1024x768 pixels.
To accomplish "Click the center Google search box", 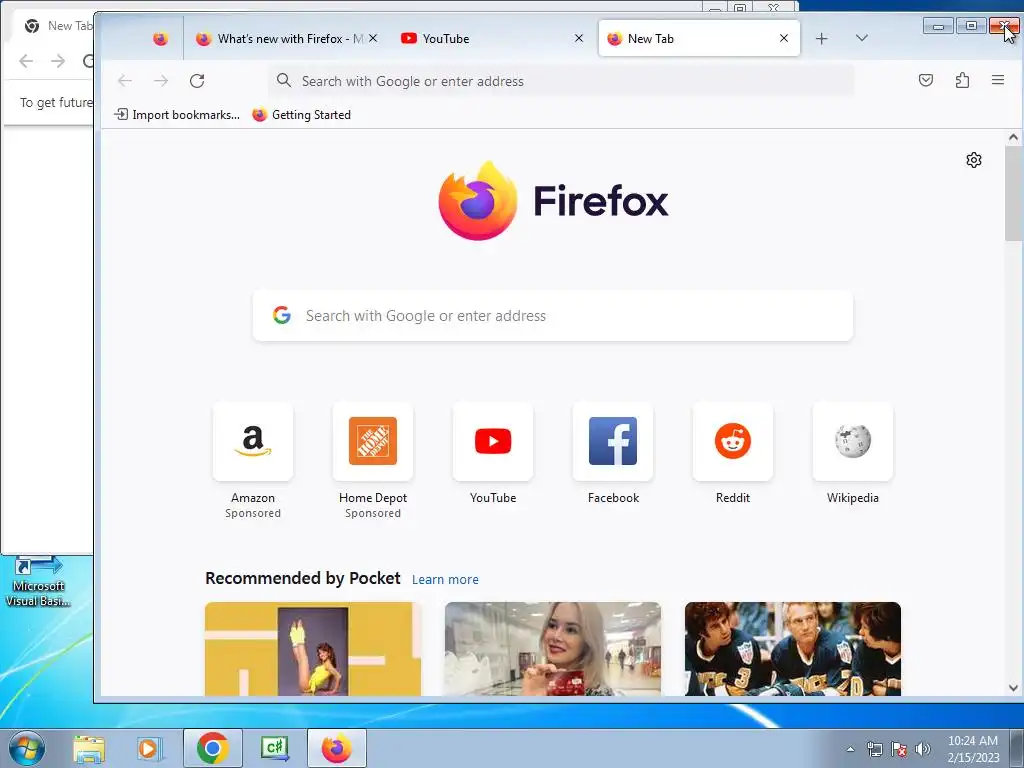I will [552, 316].
